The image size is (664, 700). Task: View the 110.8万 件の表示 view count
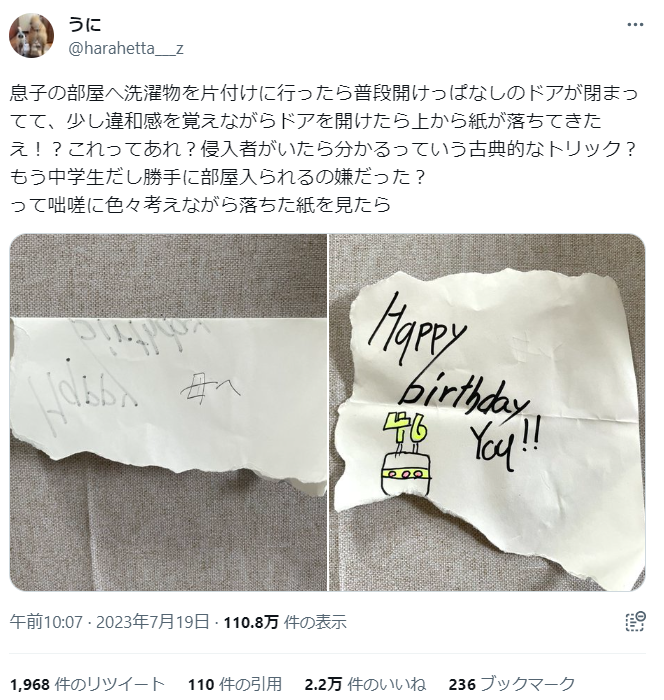[285, 622]
